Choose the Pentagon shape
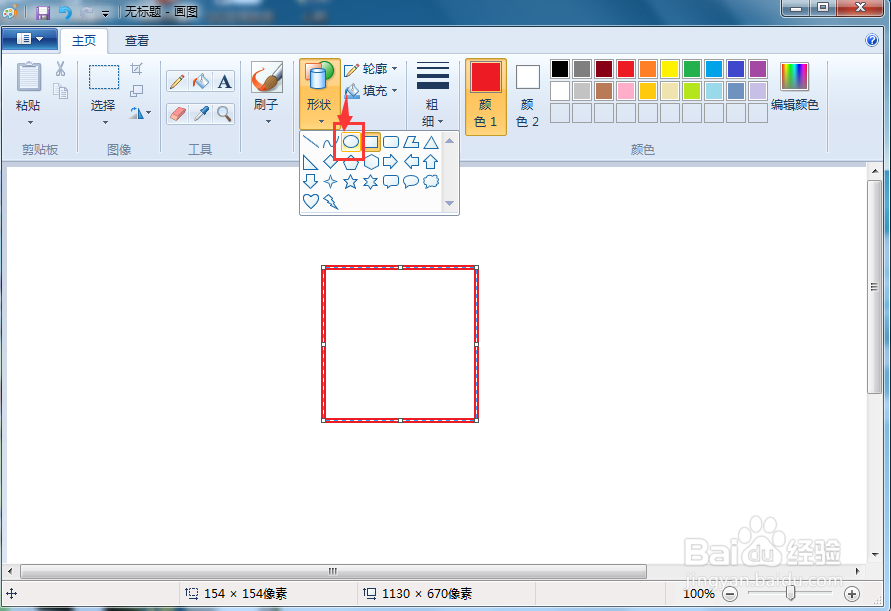The width and height of the screenshot is (891, 611). pos(351,163)
